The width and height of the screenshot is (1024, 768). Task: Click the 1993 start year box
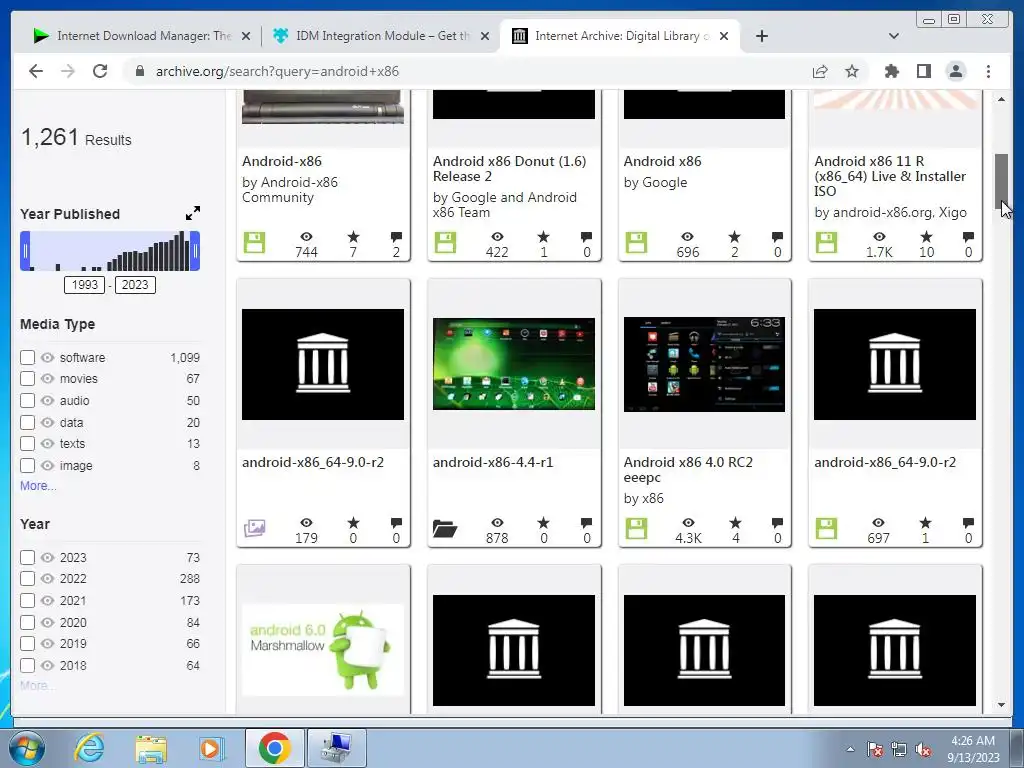click(84, 285)
